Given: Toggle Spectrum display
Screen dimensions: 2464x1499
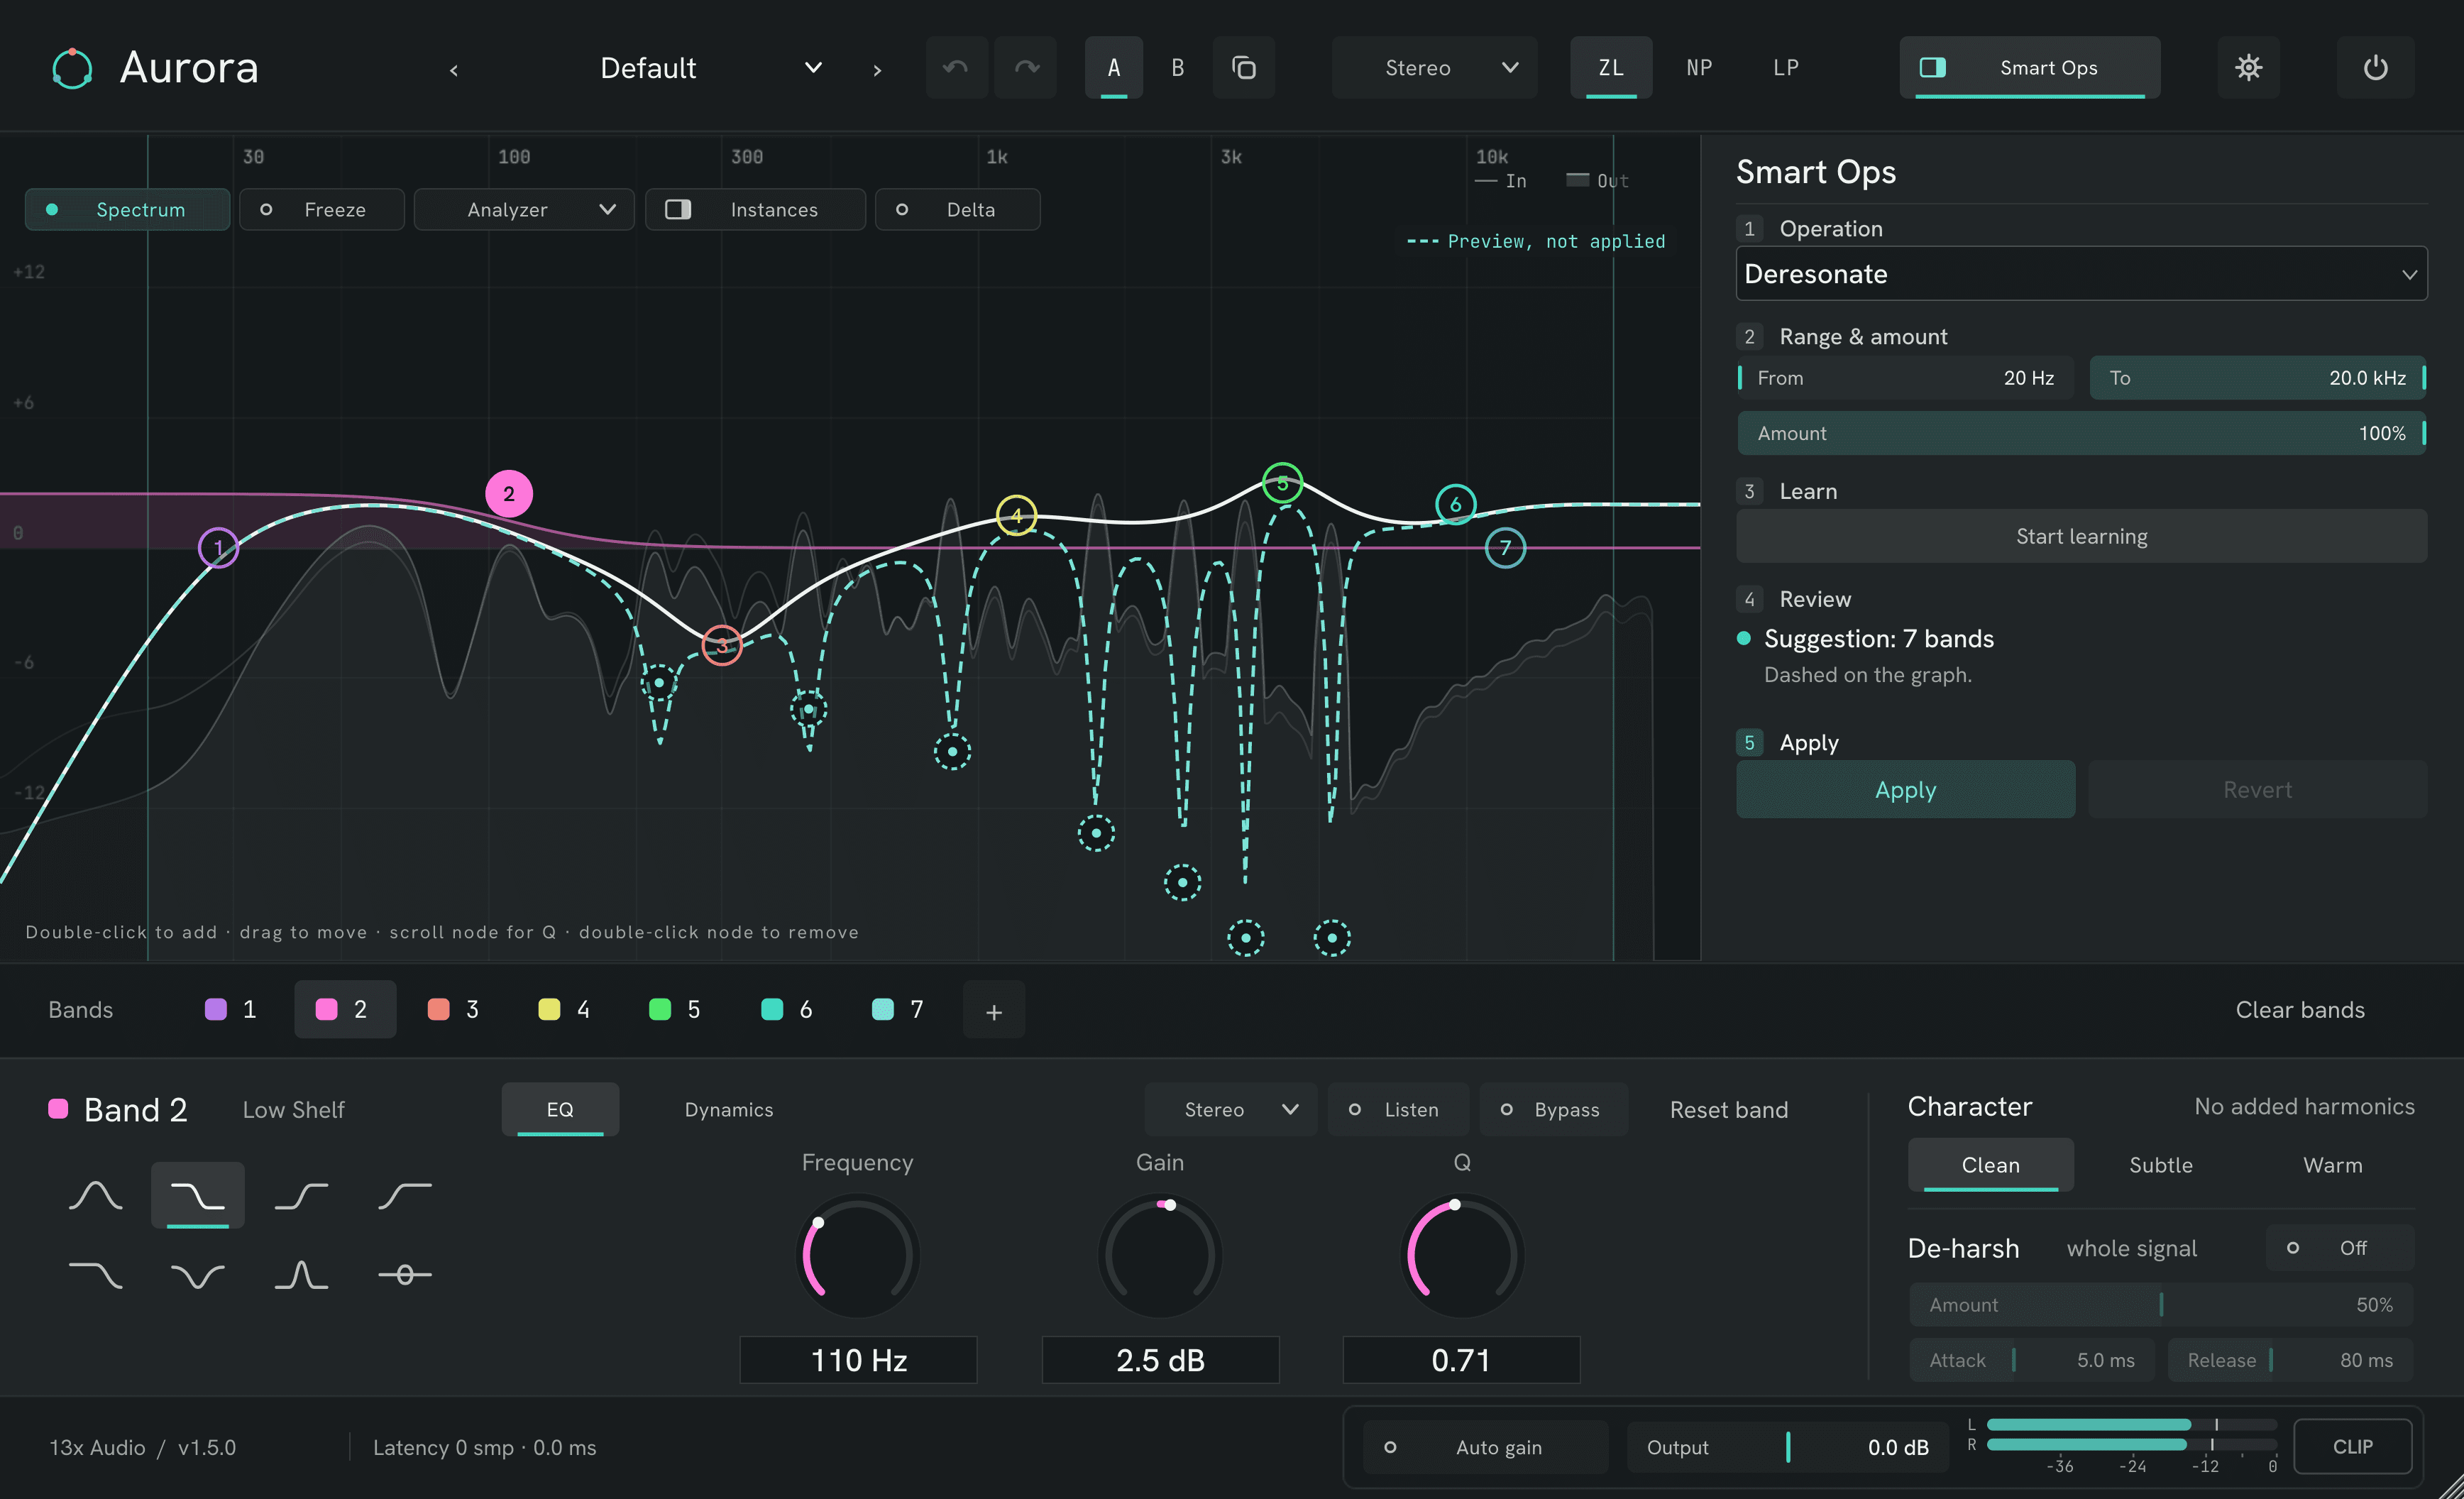Looking at the screenshot, I should point(128,210).
